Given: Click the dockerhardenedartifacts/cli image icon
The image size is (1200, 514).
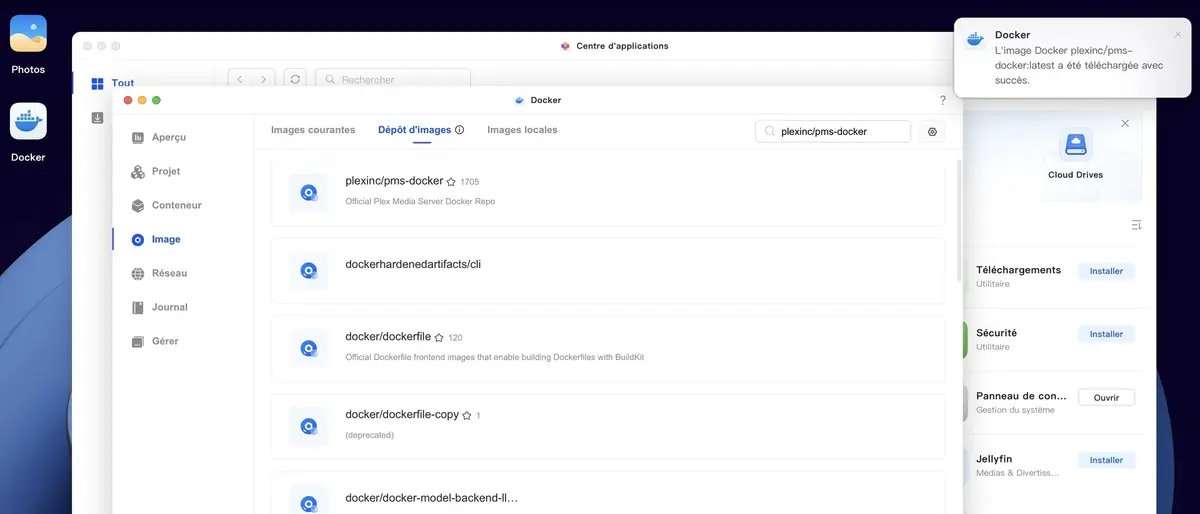Looking at the screenshot, I should 308,271.
